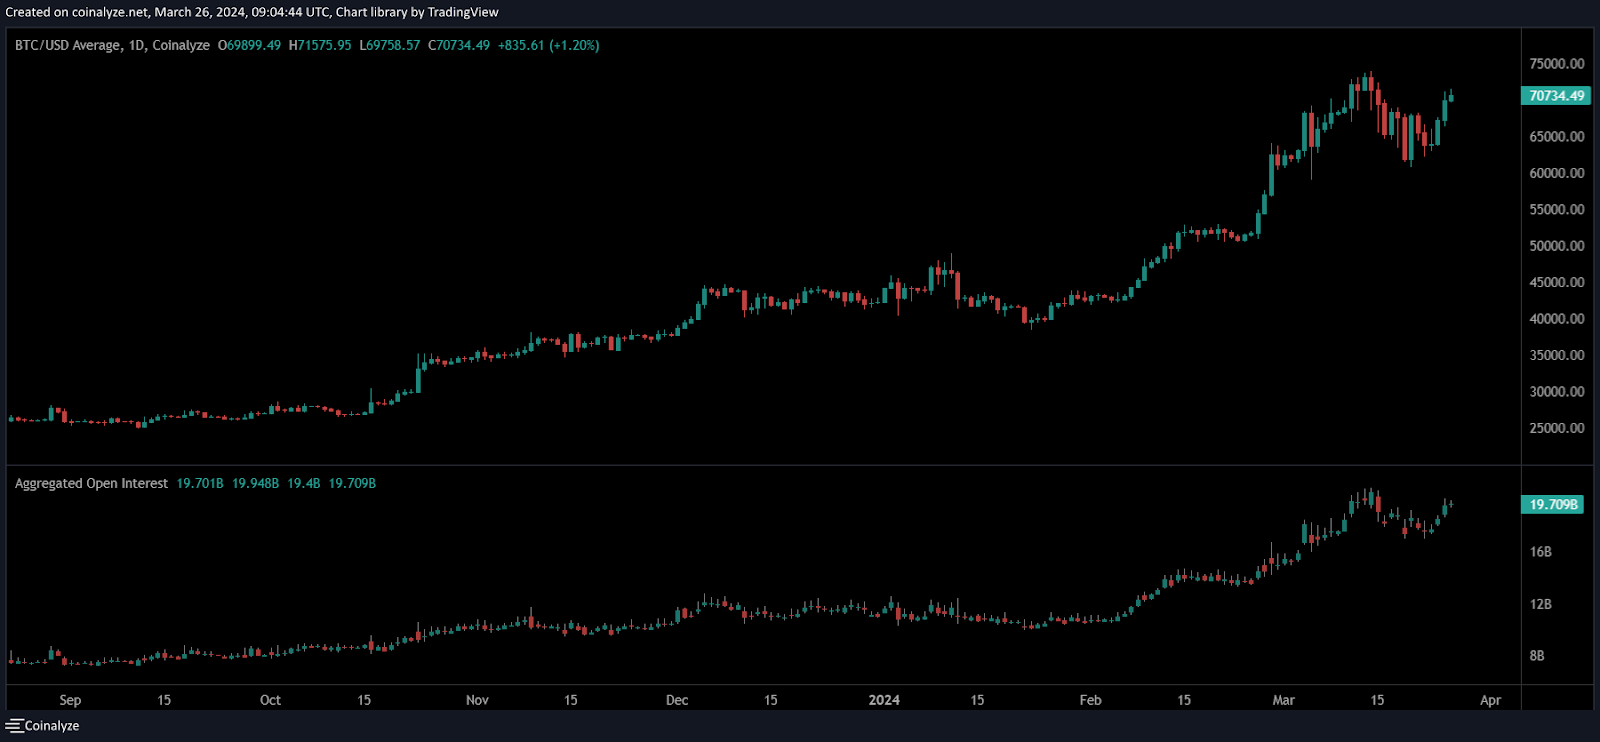The image size is (1600, 742).
Task: Click the Mar label on time axis
Action: click(x=1283, y=700)
